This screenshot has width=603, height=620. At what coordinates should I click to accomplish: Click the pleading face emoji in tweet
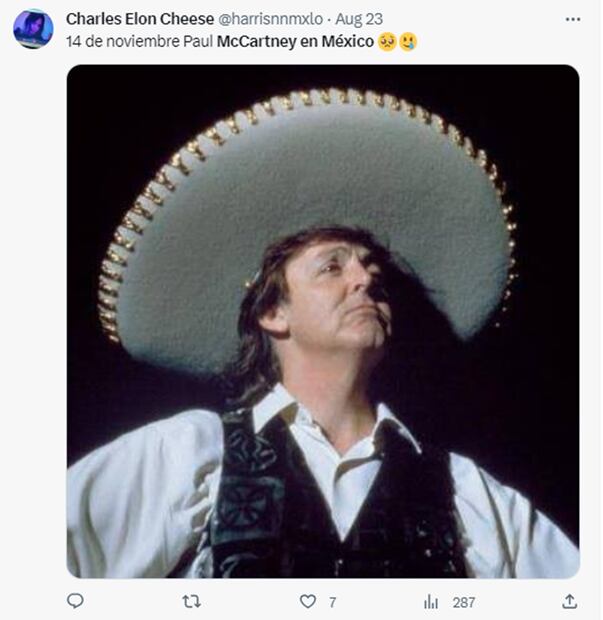click(388, 42)
